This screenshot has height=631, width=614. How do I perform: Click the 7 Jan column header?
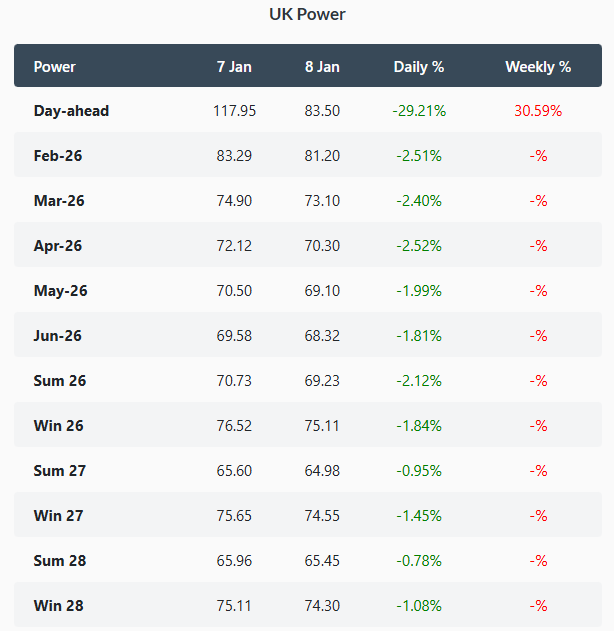[234, 67]
